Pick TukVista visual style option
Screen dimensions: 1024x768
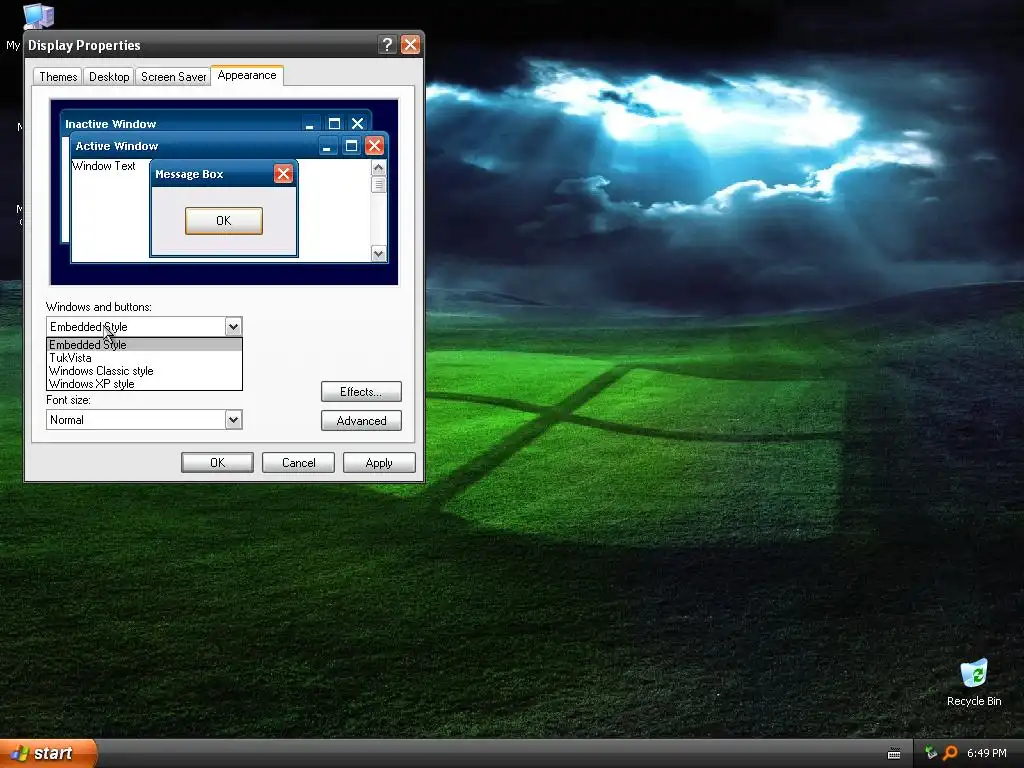pos(144,357)
